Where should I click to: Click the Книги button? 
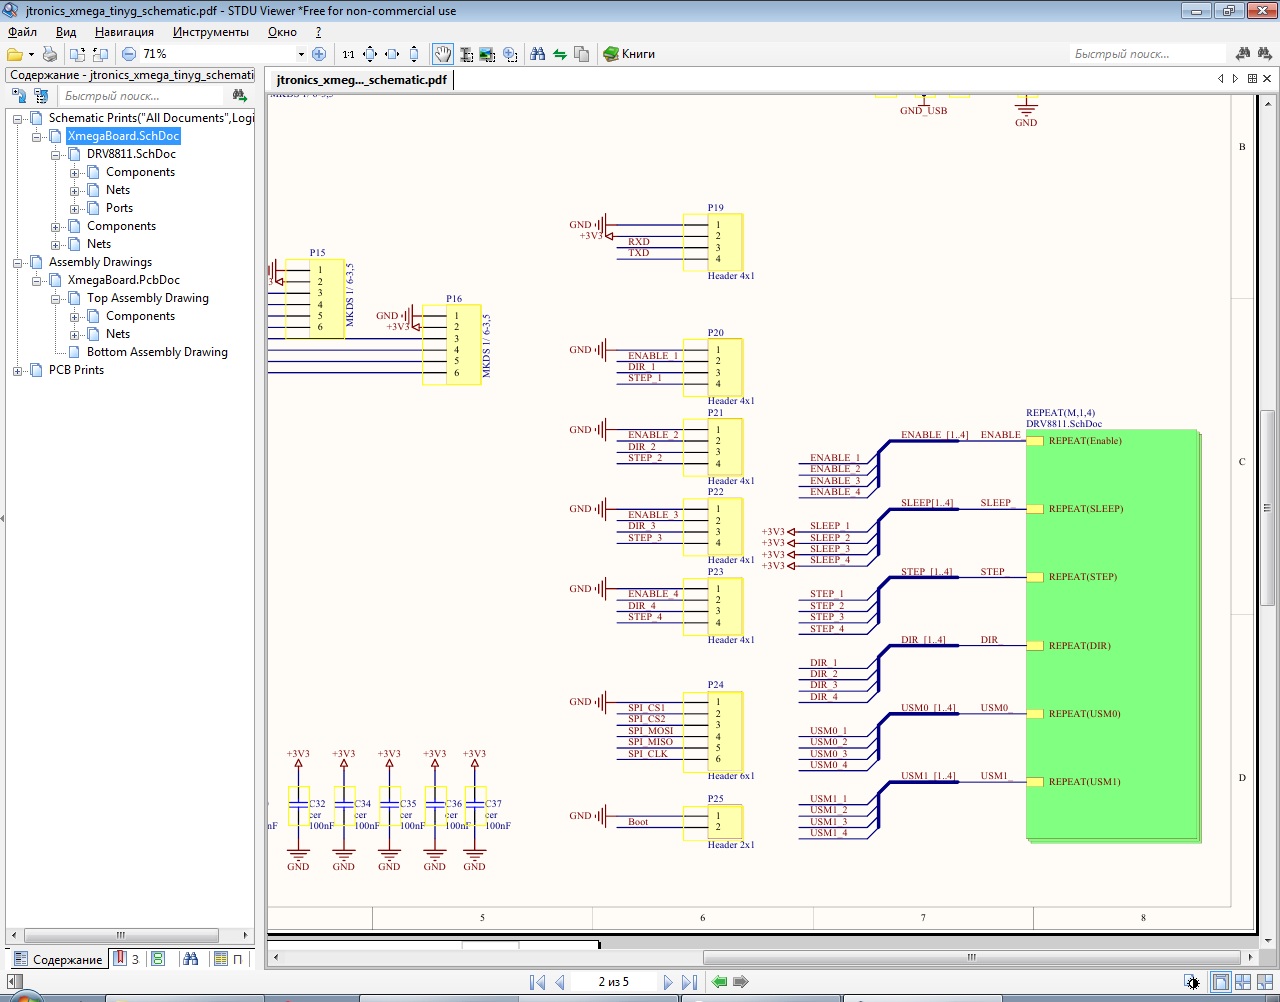pyautogui.click(x=629, y=54)
